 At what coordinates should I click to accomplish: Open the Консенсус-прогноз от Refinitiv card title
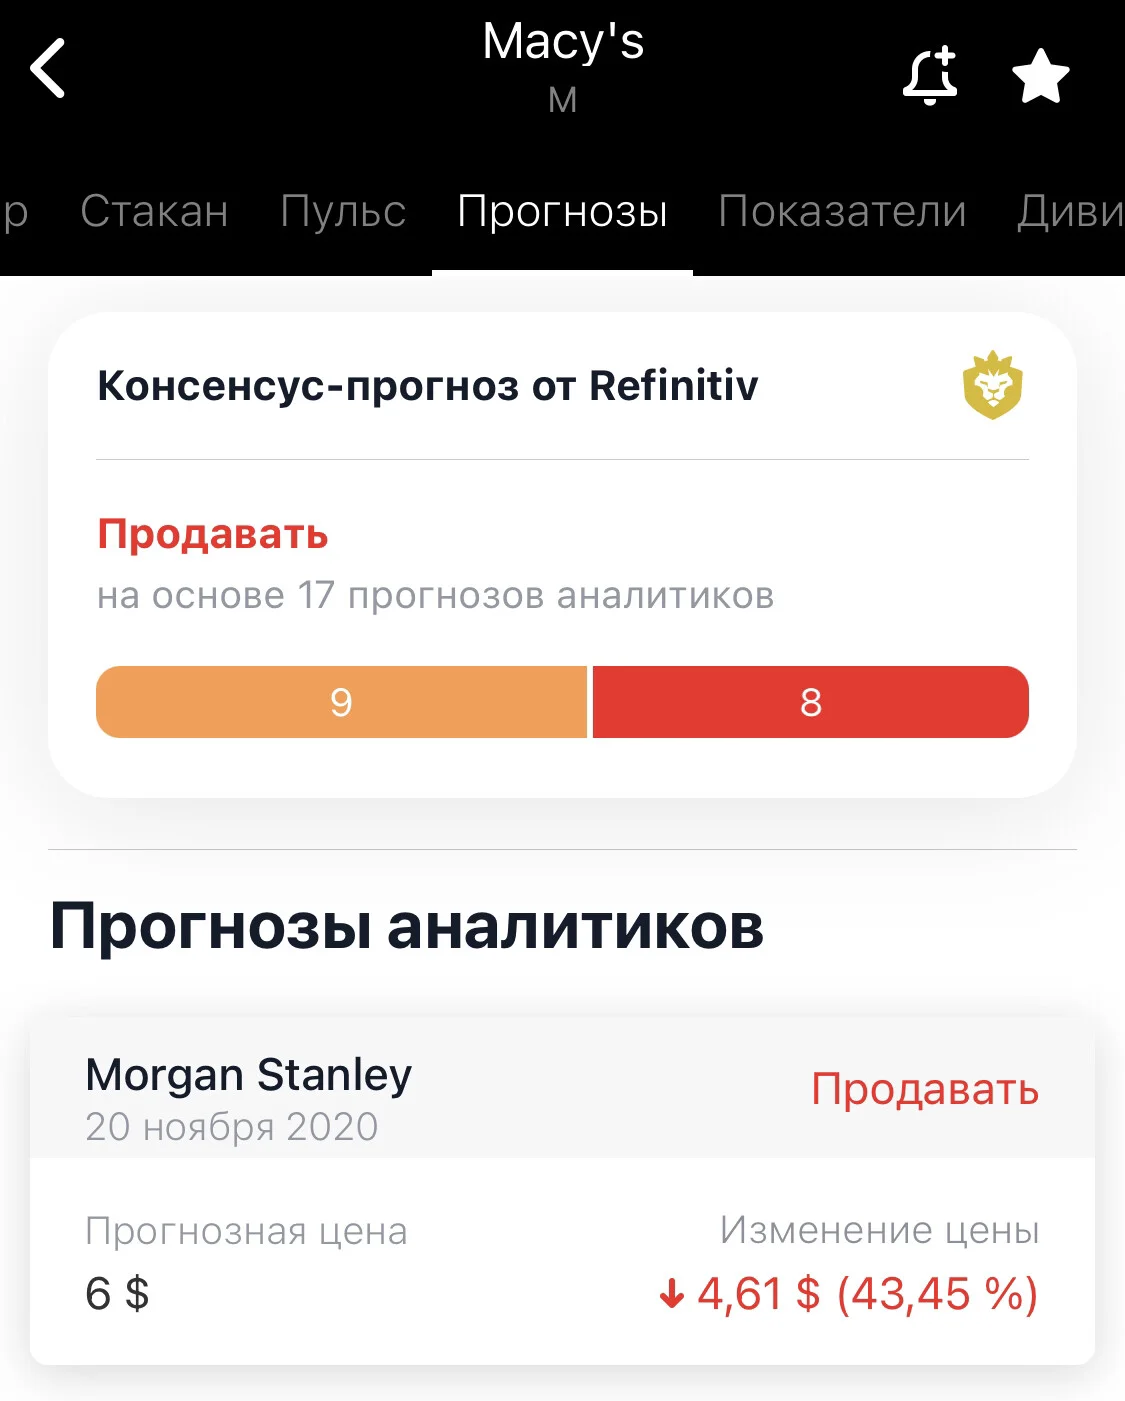pos(427,385)
